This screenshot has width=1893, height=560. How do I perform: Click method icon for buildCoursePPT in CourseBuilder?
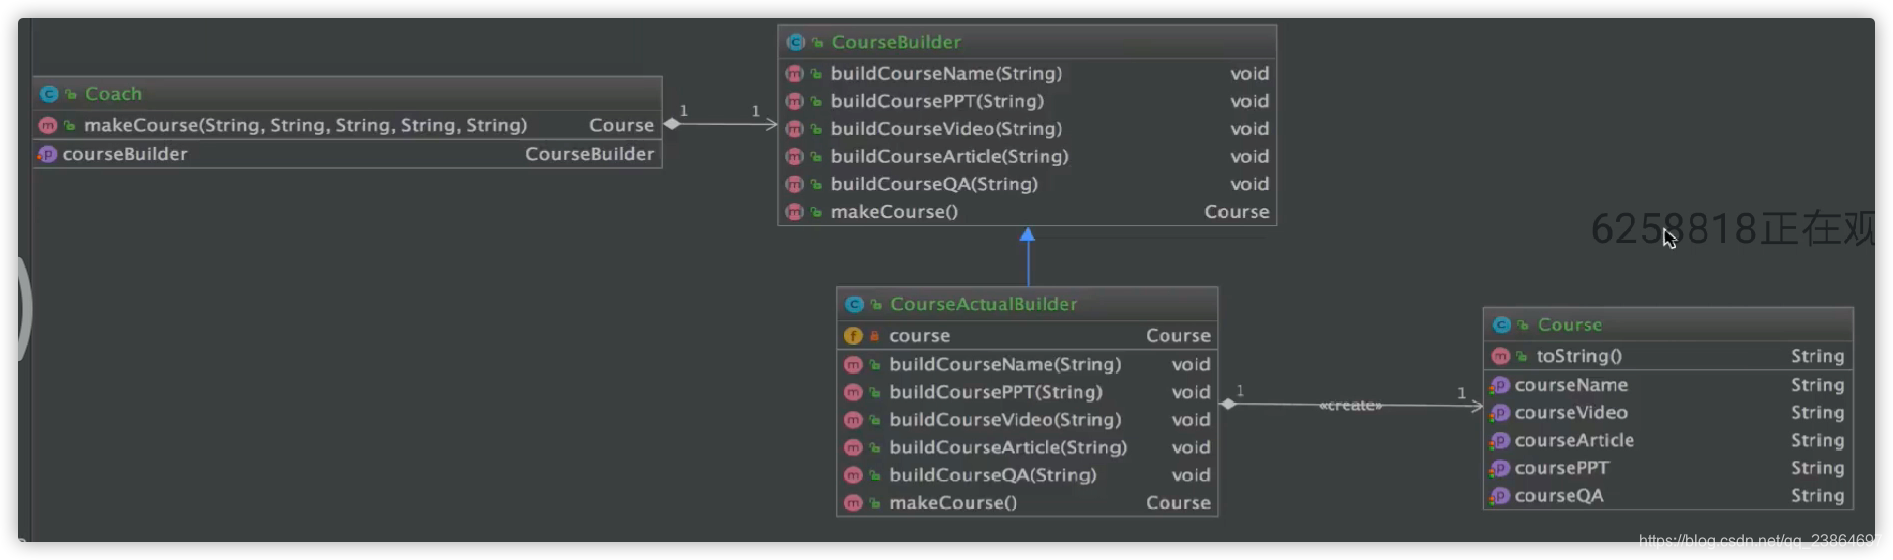tap(795, 101)
